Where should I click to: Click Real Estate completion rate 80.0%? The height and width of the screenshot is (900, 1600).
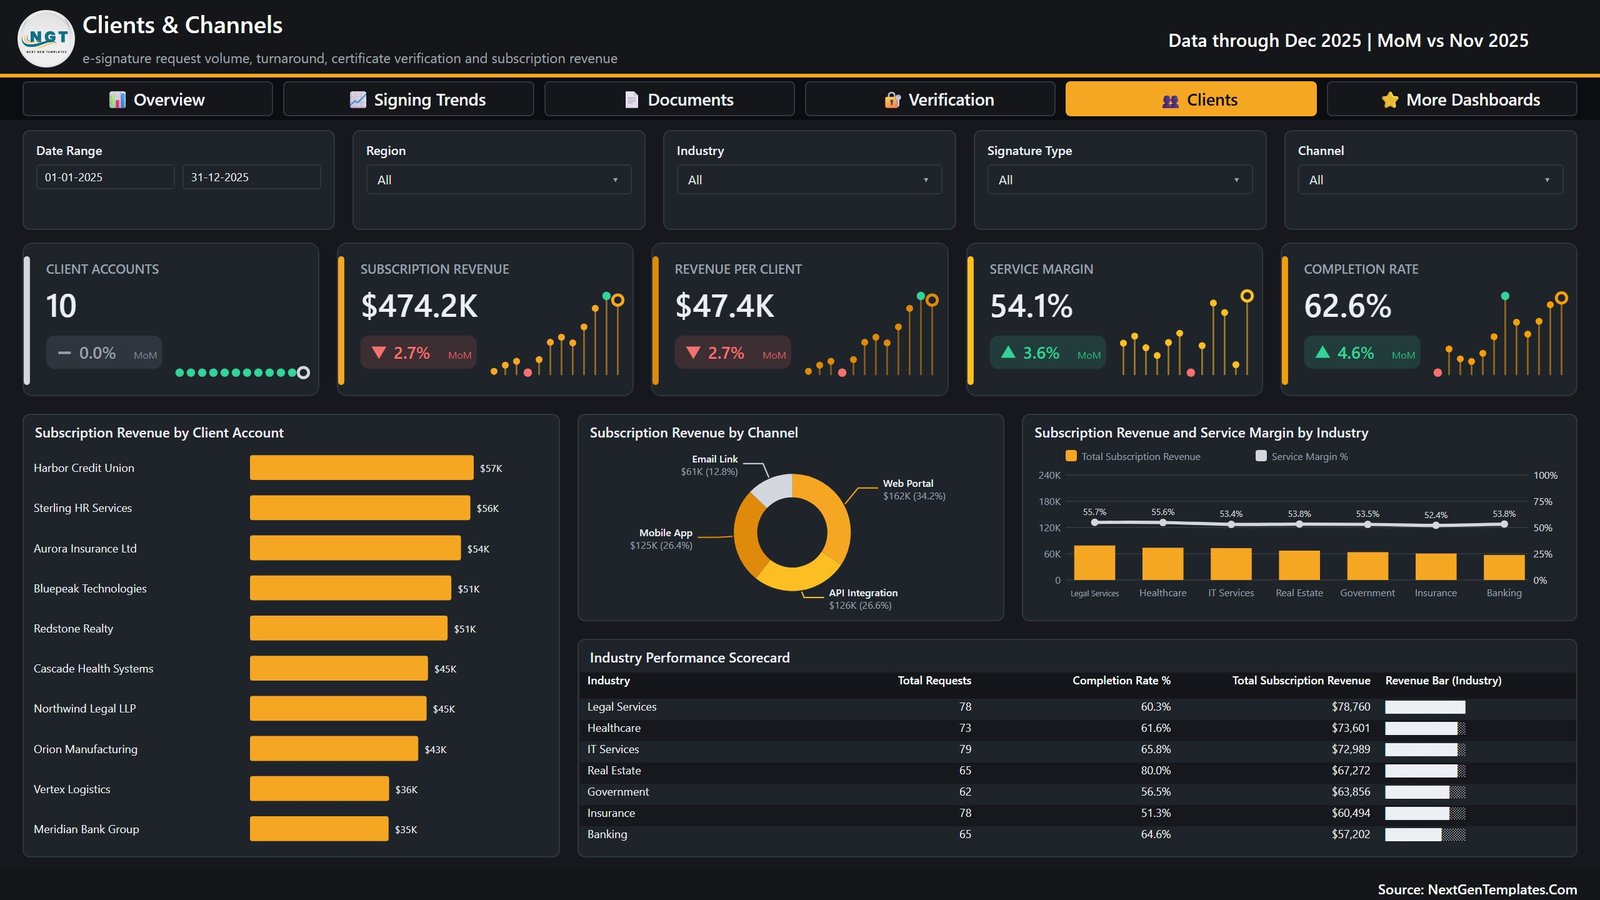tap(1155, 771)
